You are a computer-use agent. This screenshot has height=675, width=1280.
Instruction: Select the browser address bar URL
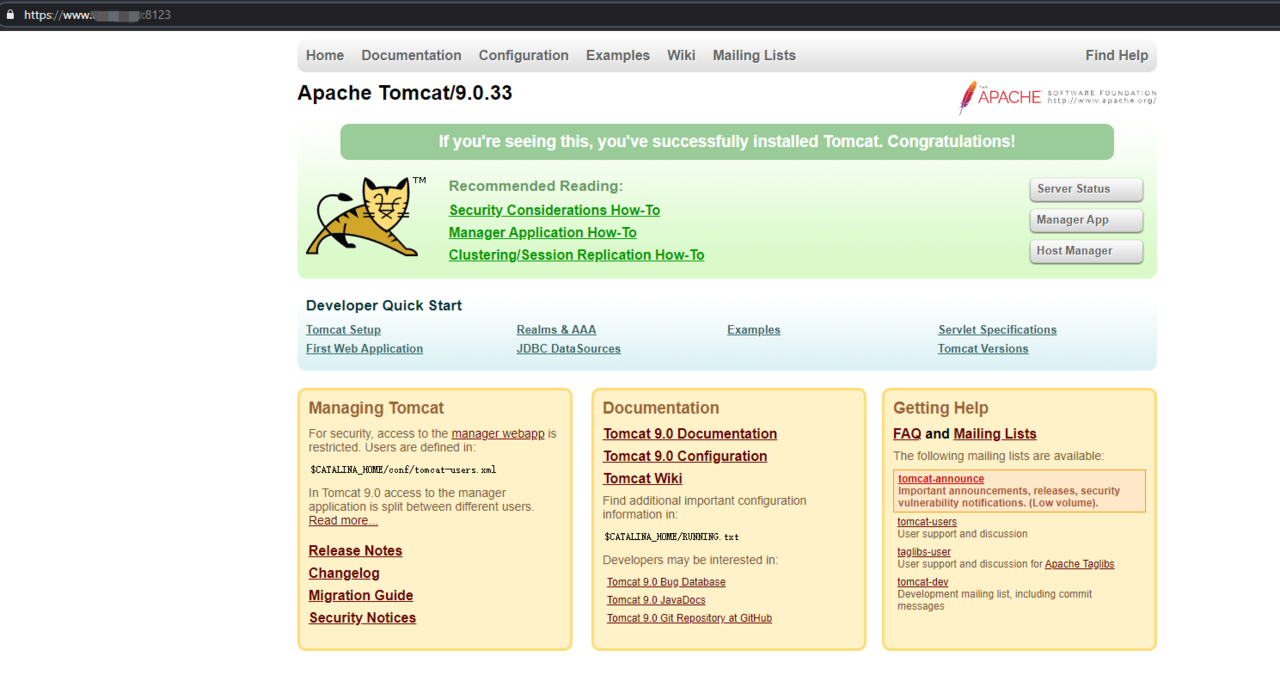[97, 15]
